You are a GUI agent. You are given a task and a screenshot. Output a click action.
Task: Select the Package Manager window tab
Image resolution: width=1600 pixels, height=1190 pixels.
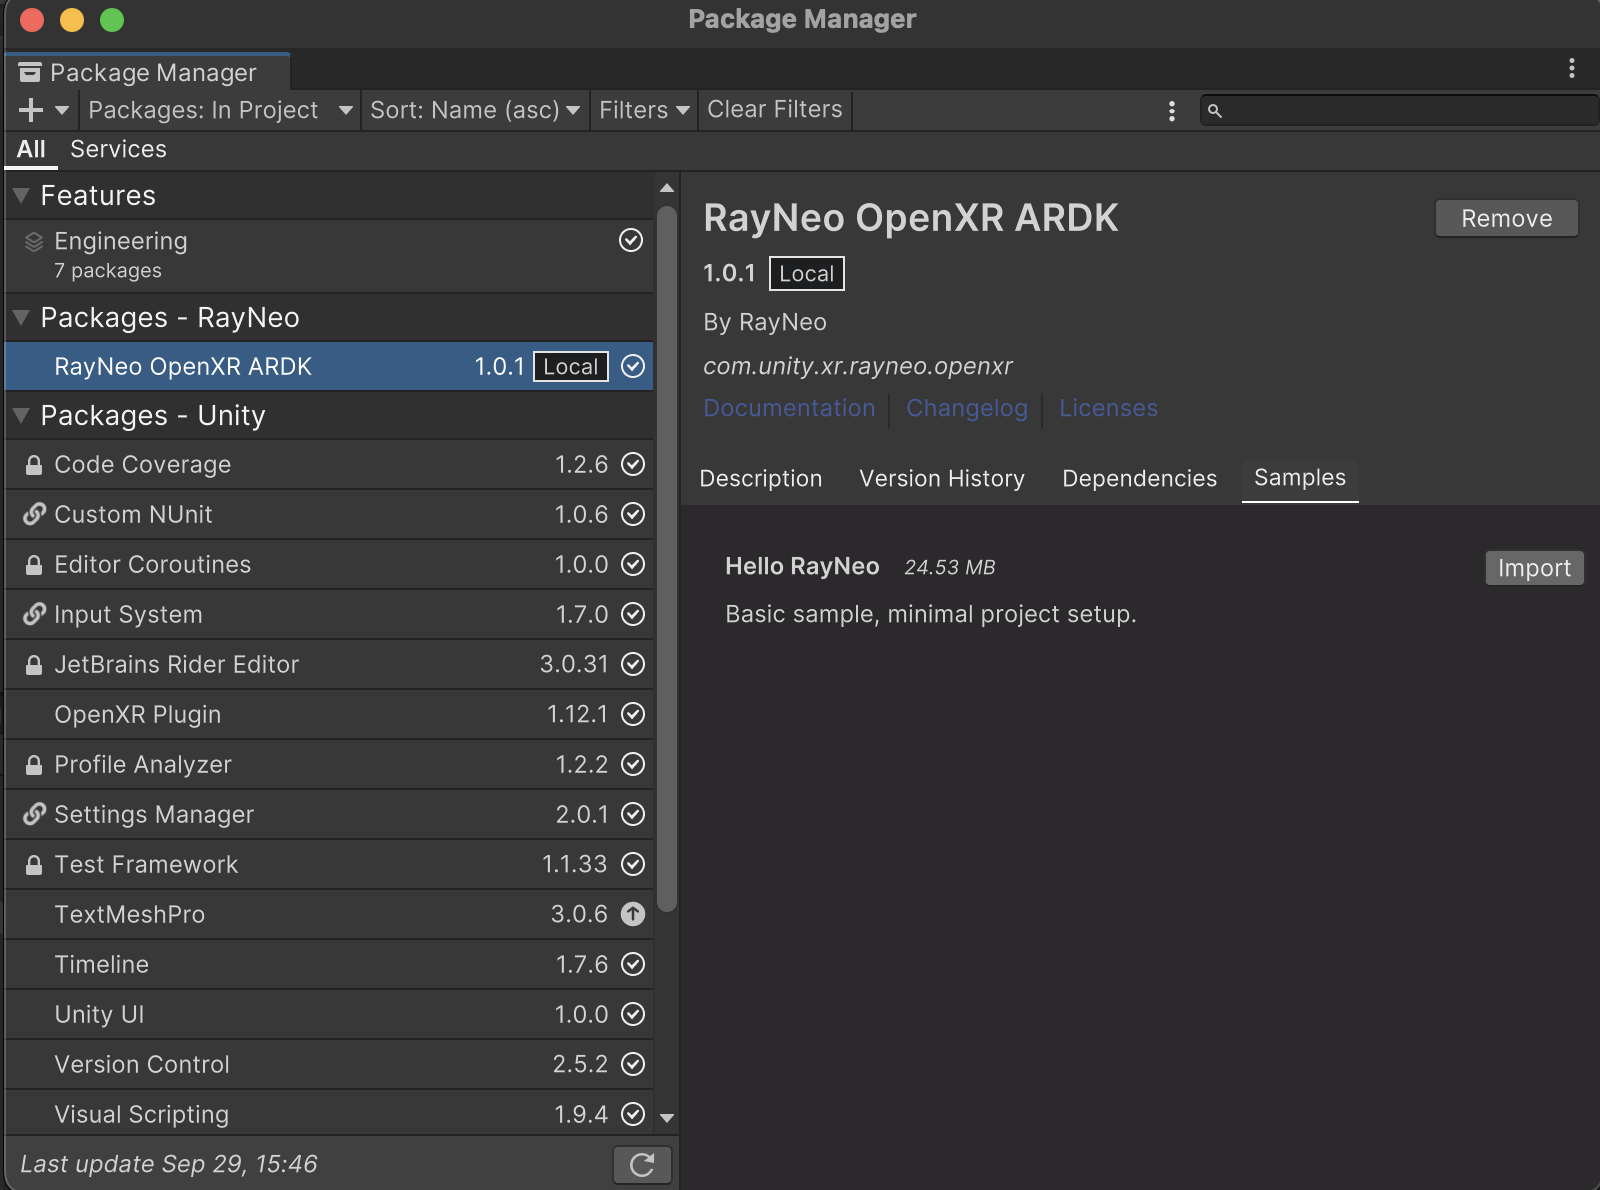(x=148, y=72)
